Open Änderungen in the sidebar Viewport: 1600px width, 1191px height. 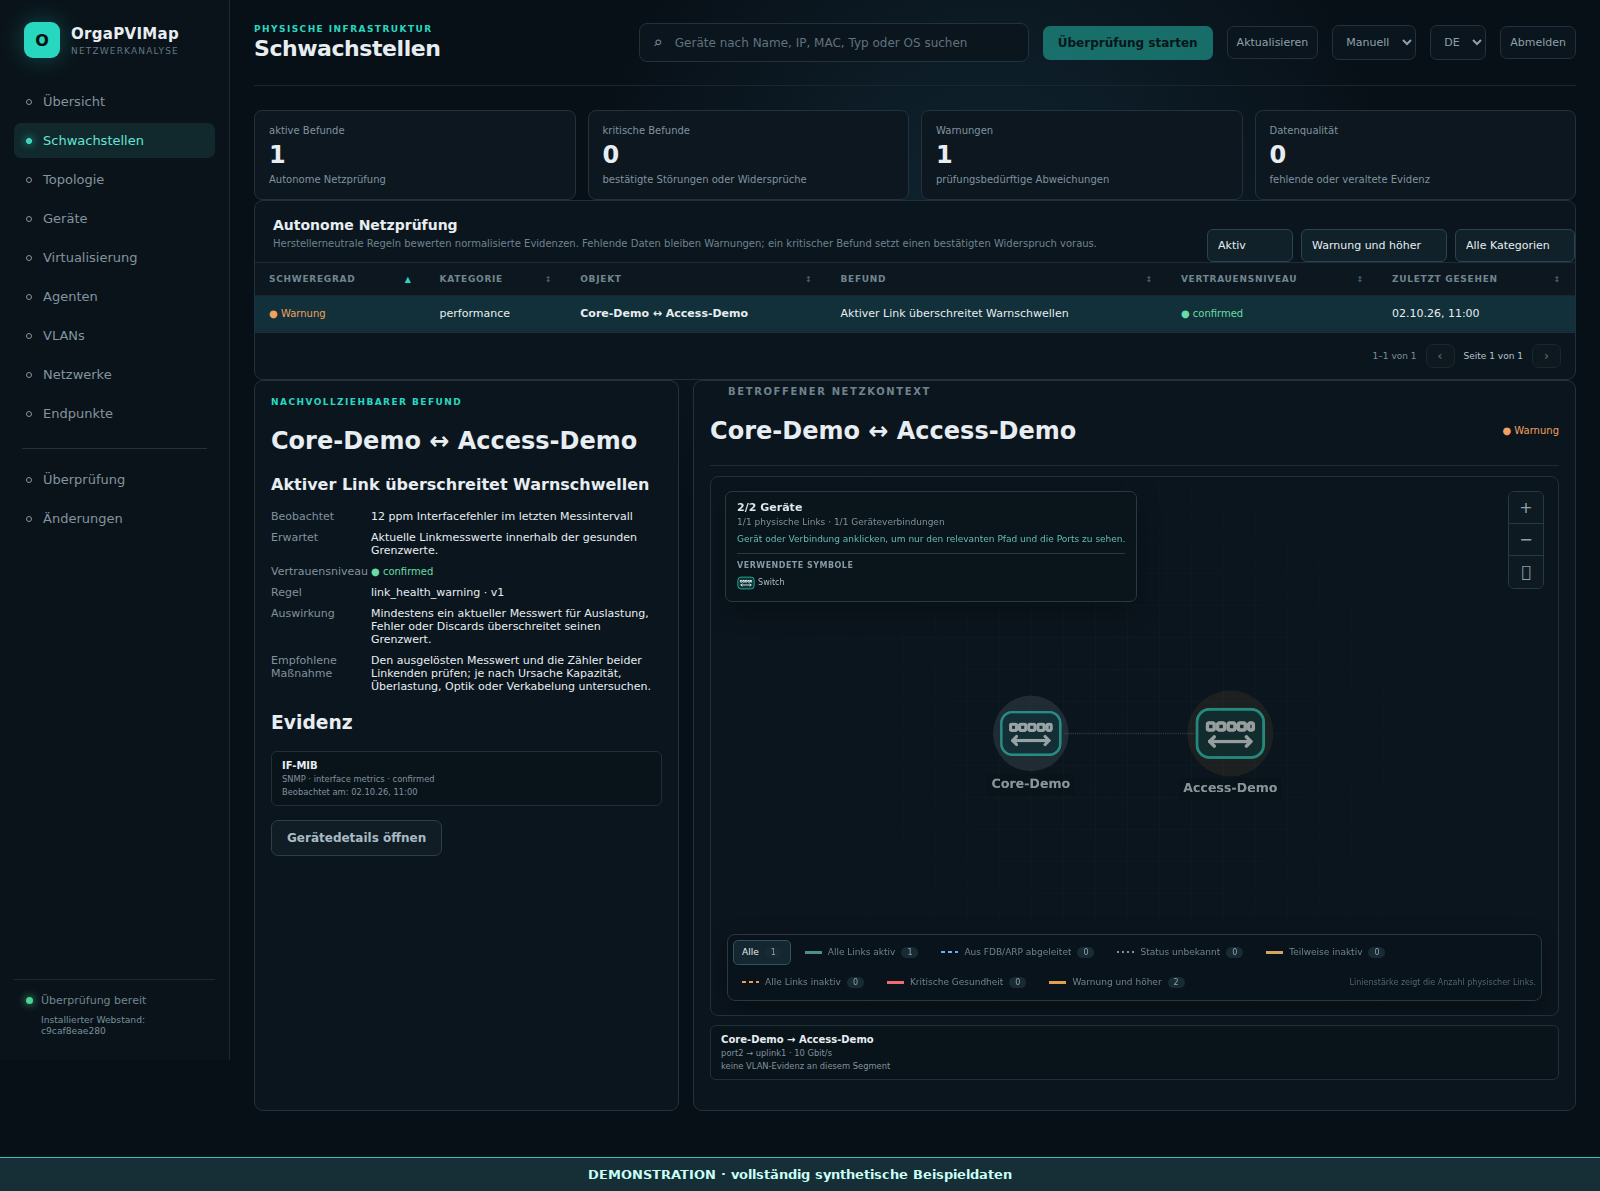(x=114, y=518)
